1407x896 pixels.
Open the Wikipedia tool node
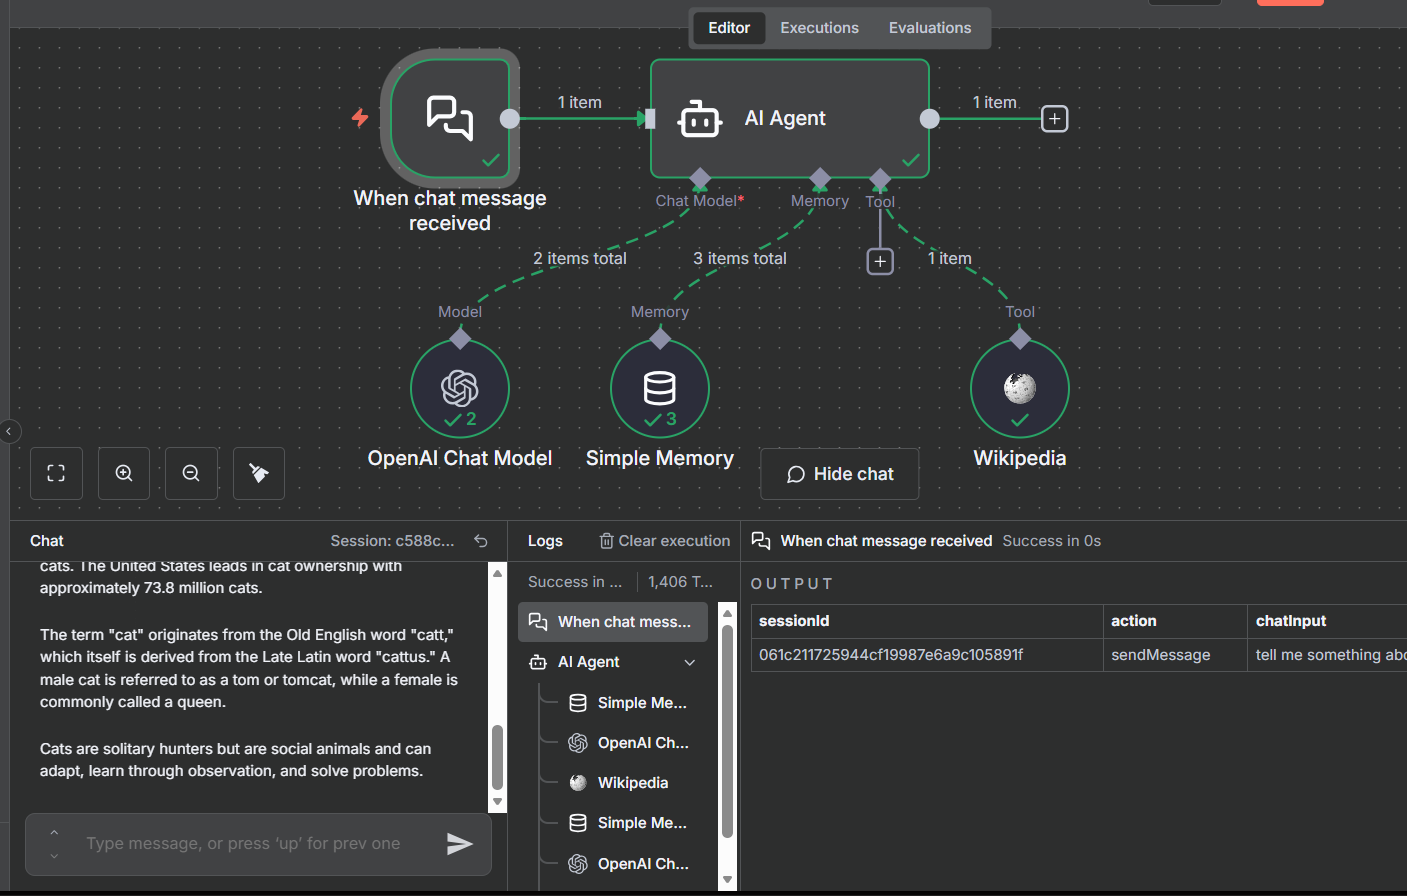point(1019,388)
